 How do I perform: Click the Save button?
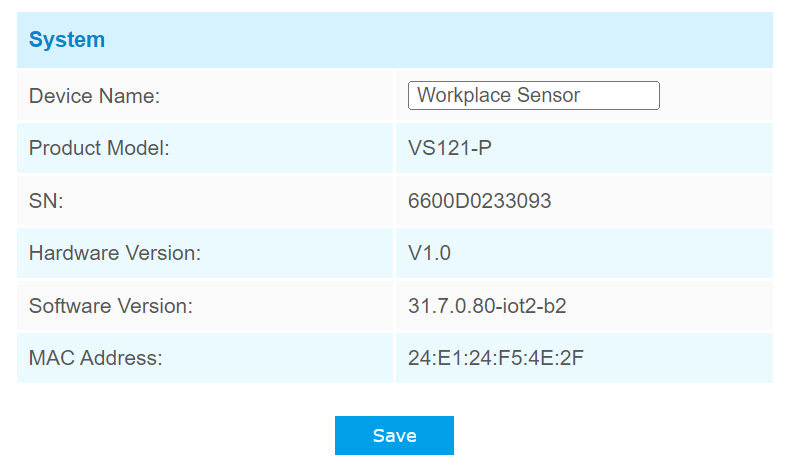394,436
